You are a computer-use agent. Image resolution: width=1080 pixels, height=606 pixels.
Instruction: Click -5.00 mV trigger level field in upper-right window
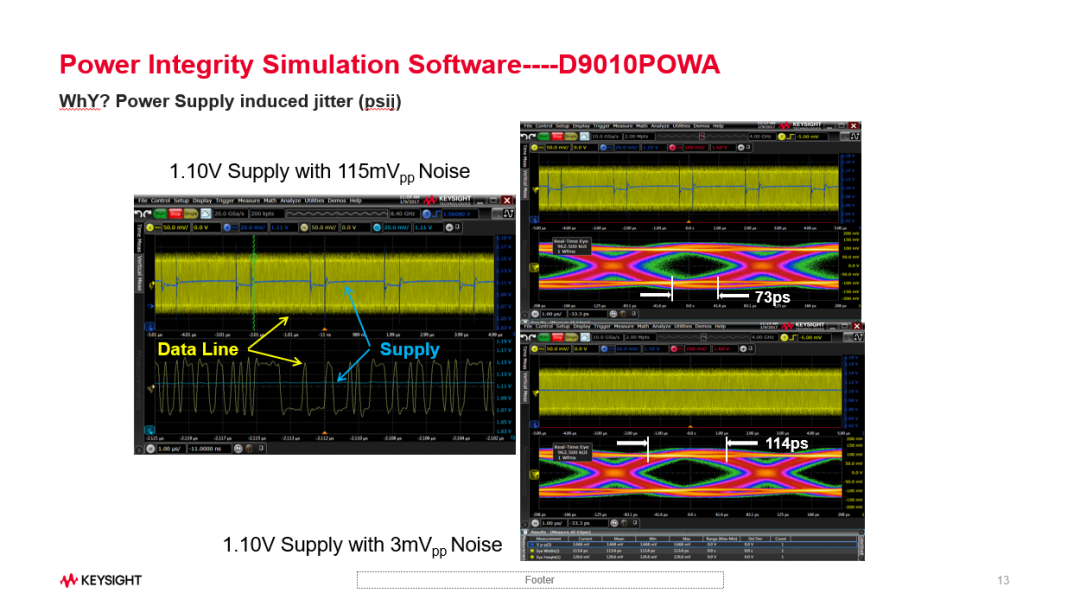[x=811, y=136]
